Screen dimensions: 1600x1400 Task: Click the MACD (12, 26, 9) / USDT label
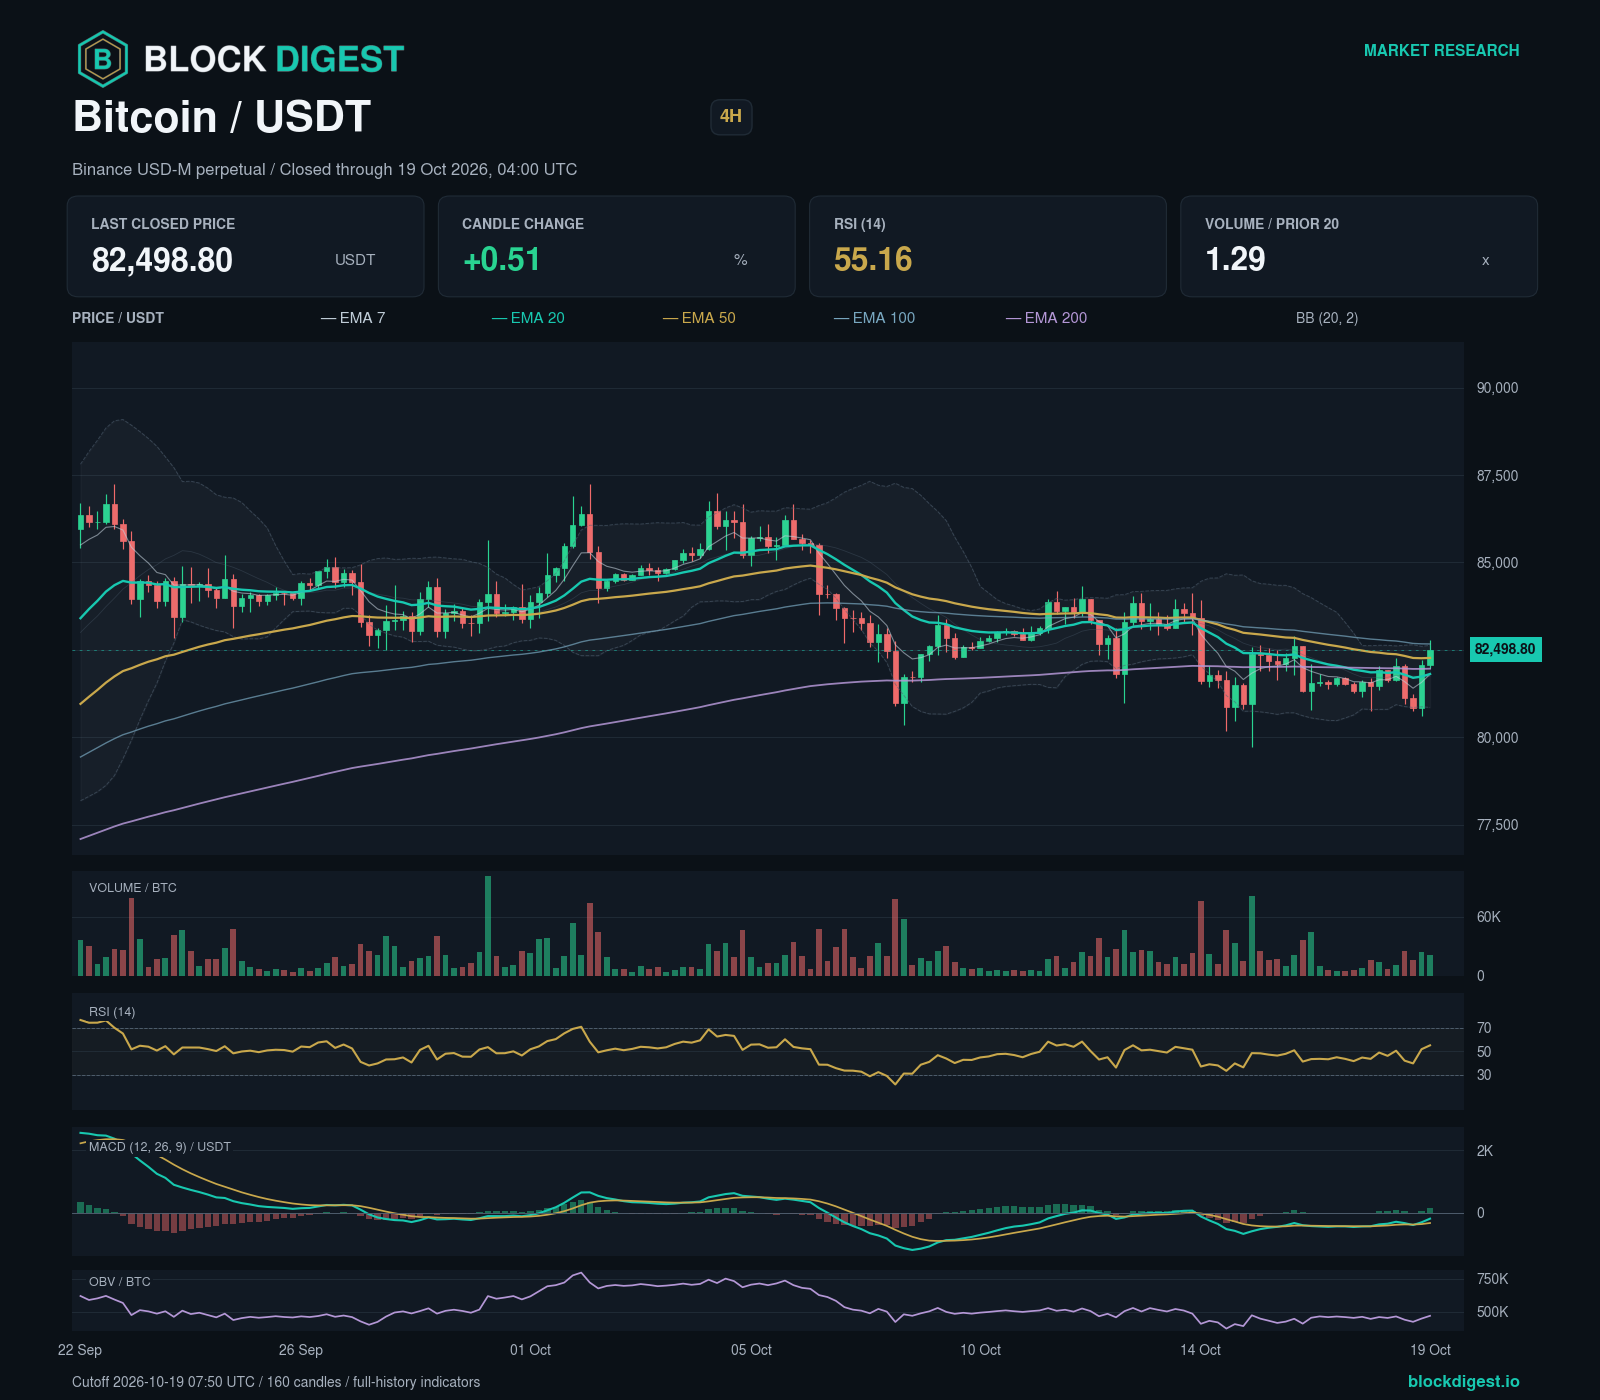coord(160,1147)
